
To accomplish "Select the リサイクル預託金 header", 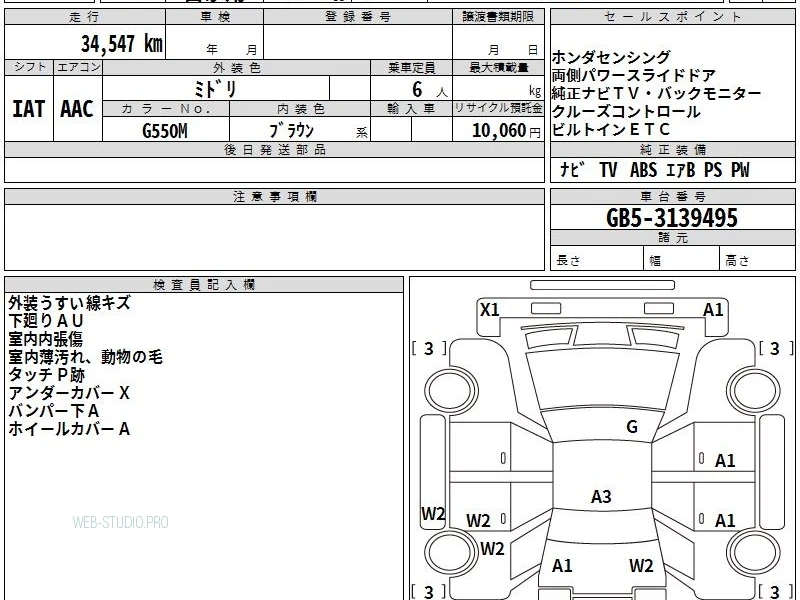I will [498, 109].
